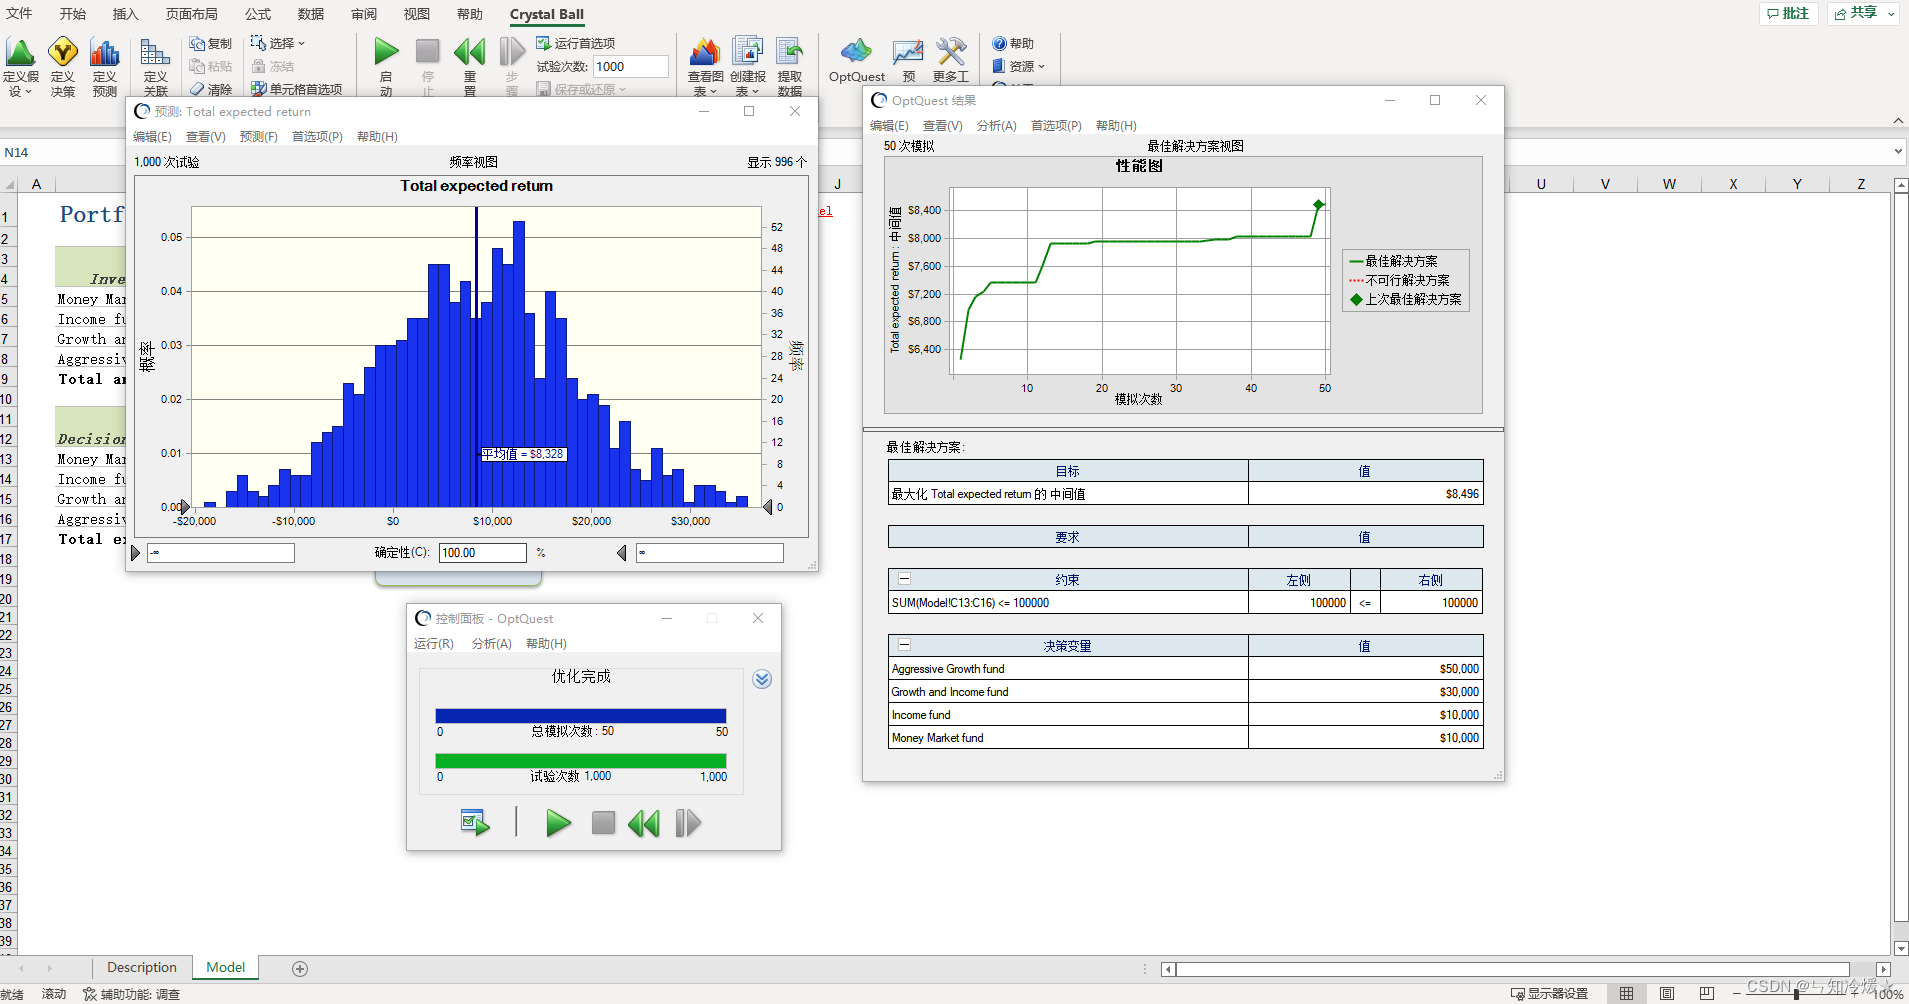Screen dimensions: 1909x1004
Task: Click the green play button in OptQuest control panel
Action: [x=558, y=823]
